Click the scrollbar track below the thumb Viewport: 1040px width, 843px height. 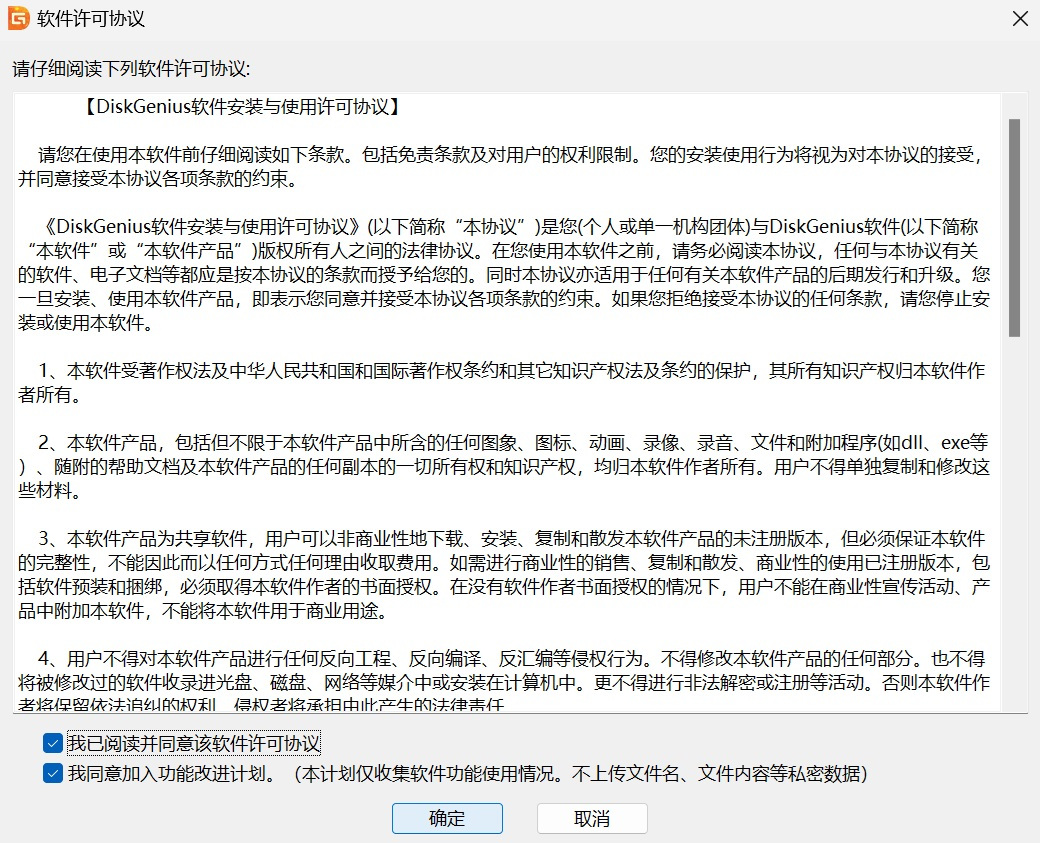tap(1014, 520)
